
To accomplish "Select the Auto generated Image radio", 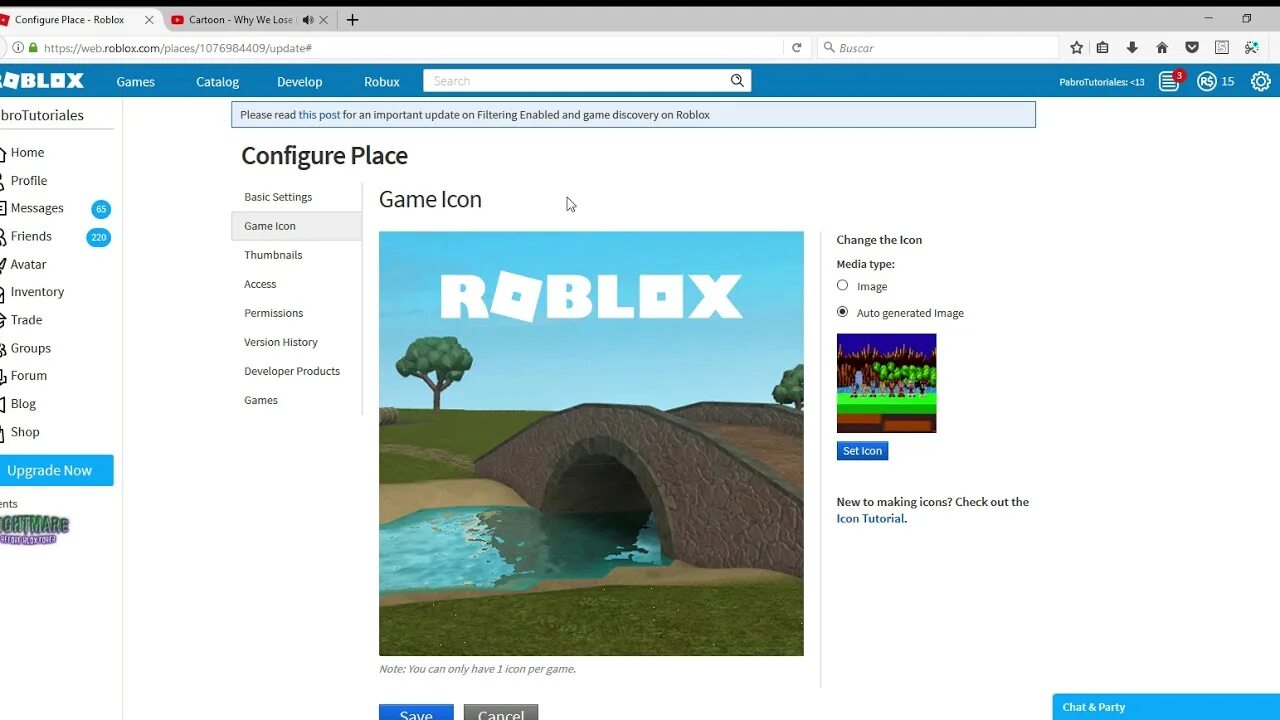I will [x=842, y=312].
